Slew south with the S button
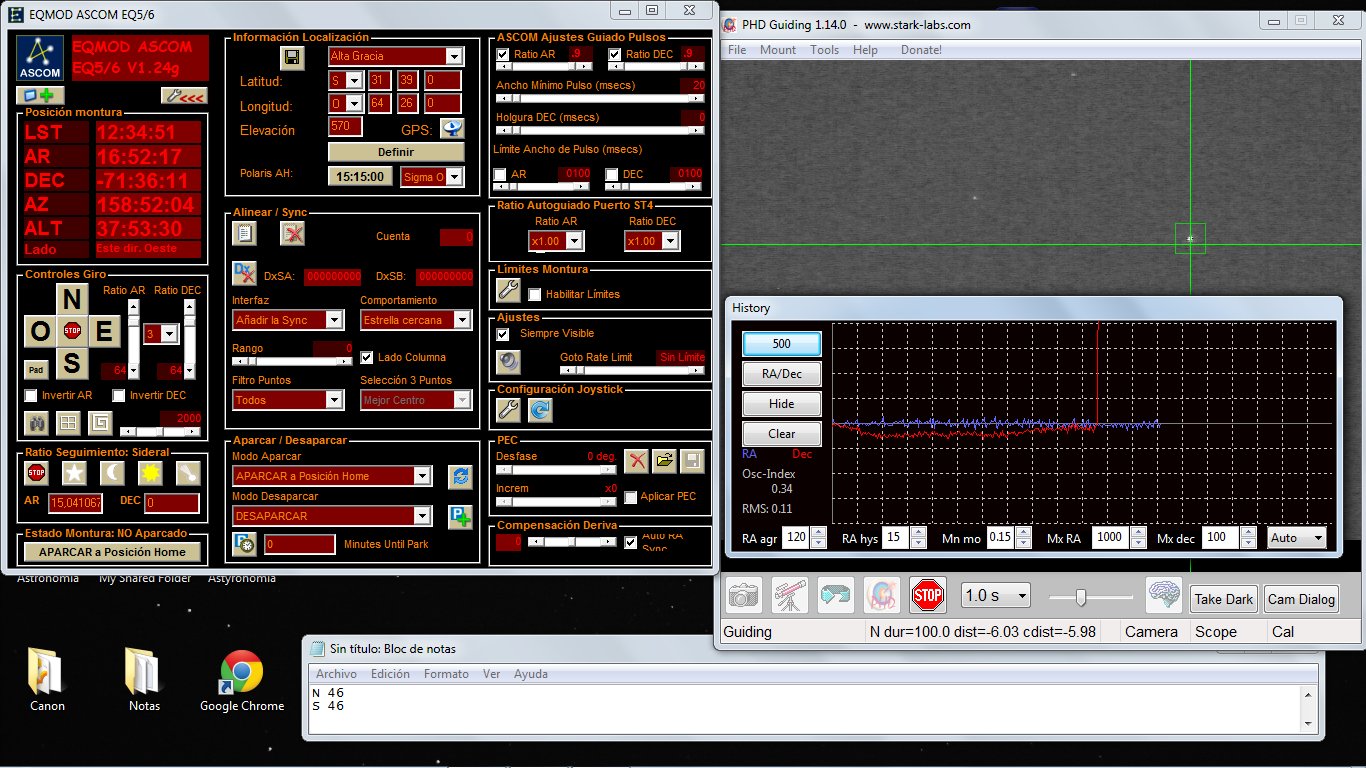 click(71, 362)
